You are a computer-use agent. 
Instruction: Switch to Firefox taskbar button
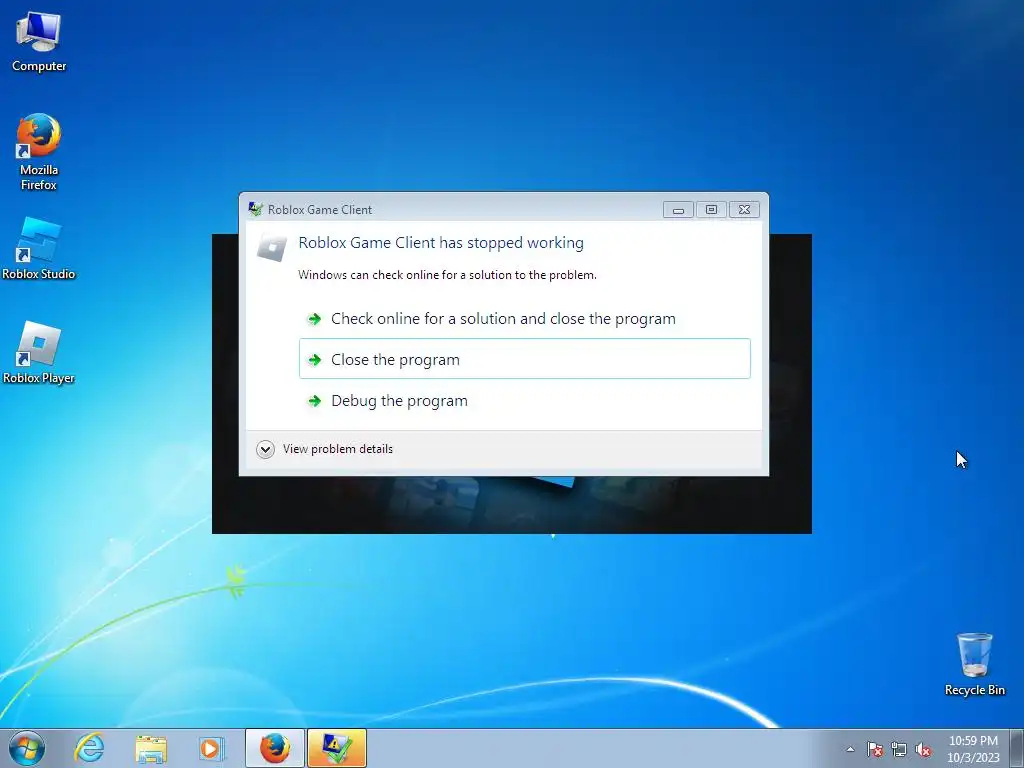[x=275, y=748]
